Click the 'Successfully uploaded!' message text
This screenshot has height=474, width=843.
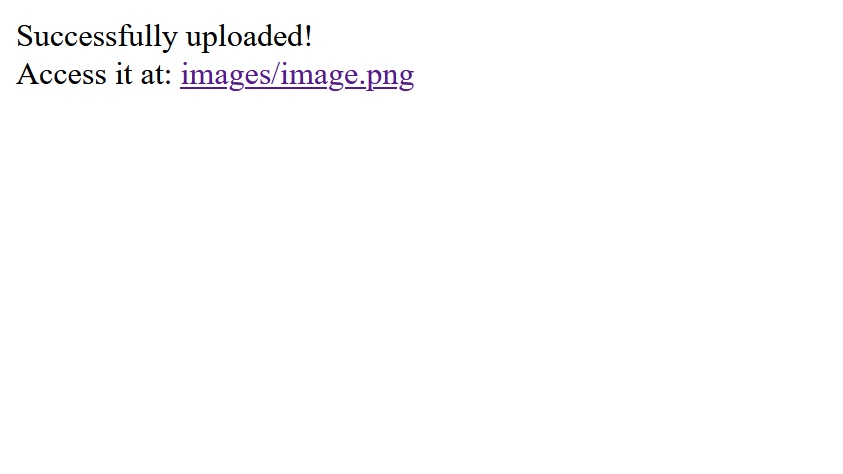164,37
